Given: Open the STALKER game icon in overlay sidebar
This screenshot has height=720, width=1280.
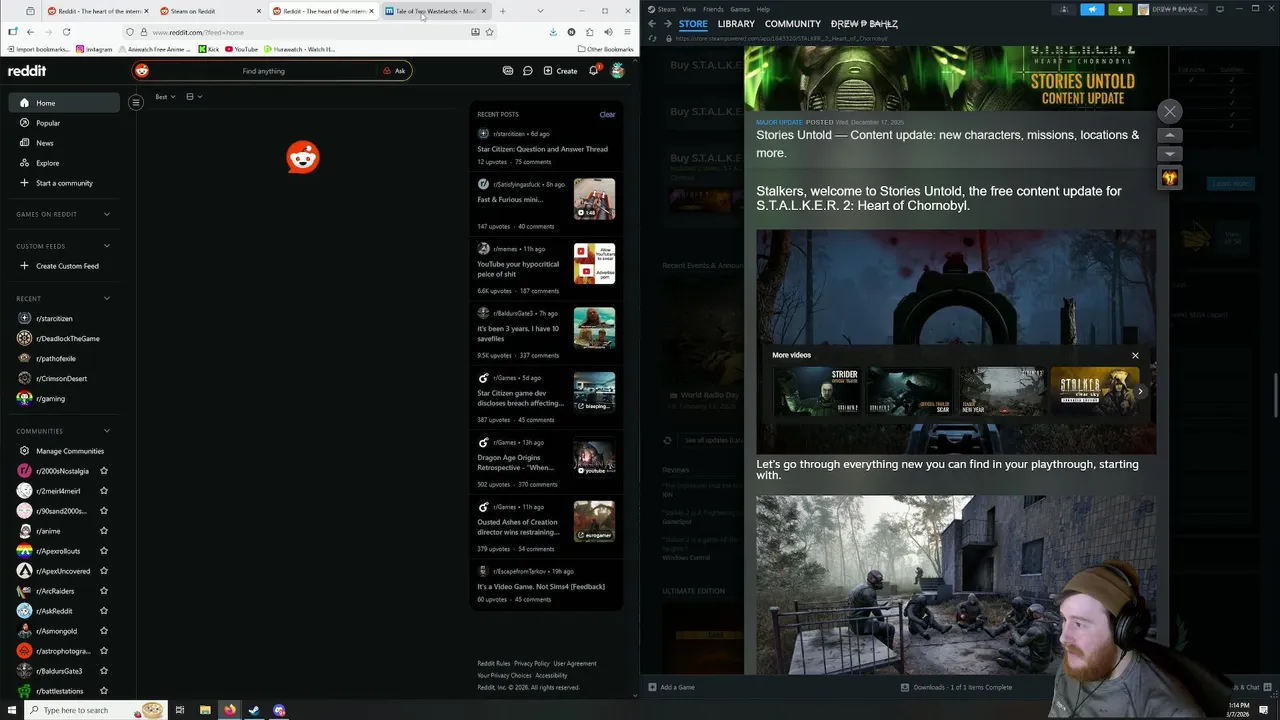Looking at the screenshot, I should point(1169,178).
